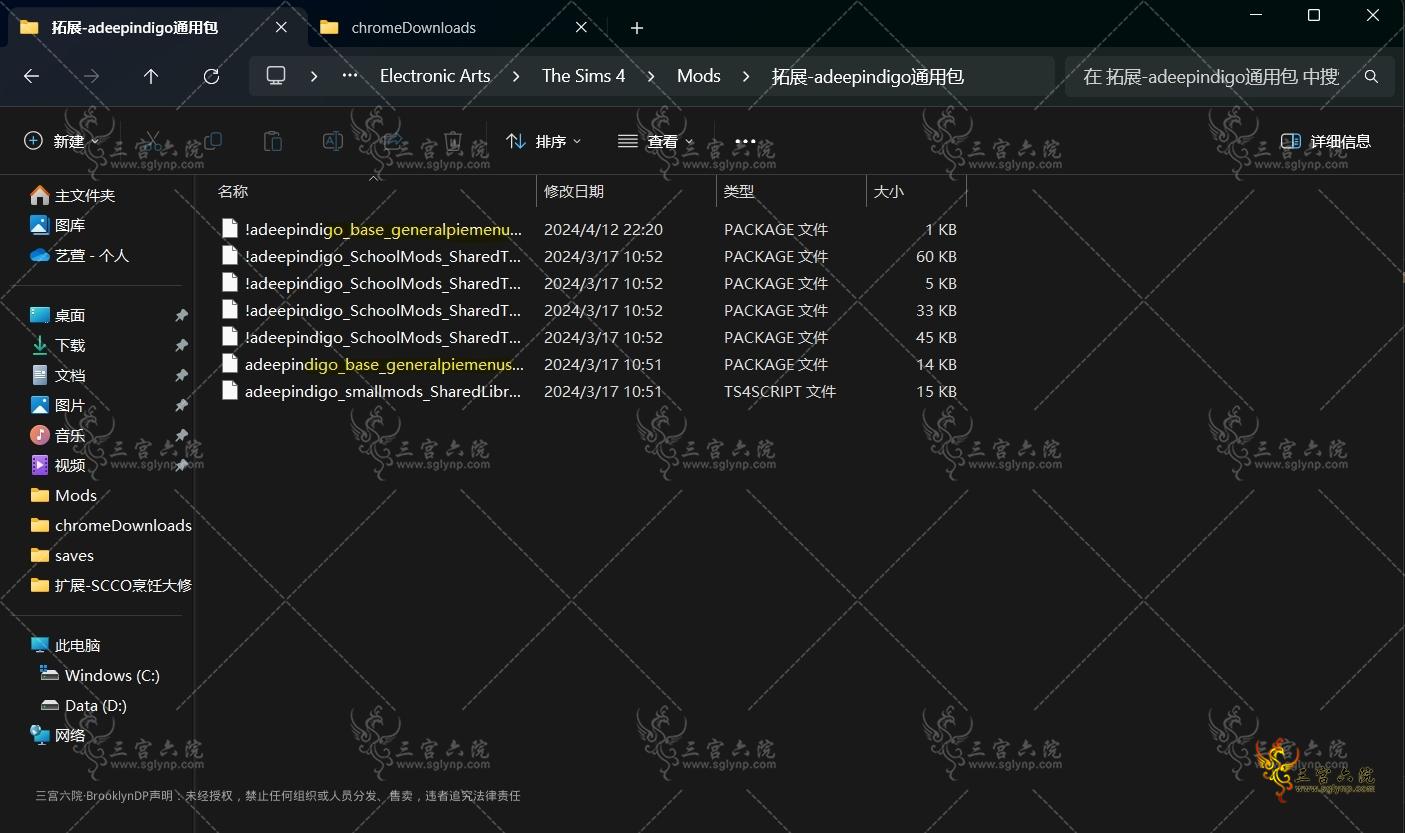This screenshot has width=1405, height=833.
Task: Select the 拓展-adeepindigo通用包 tab
Action: coord(155,28)
